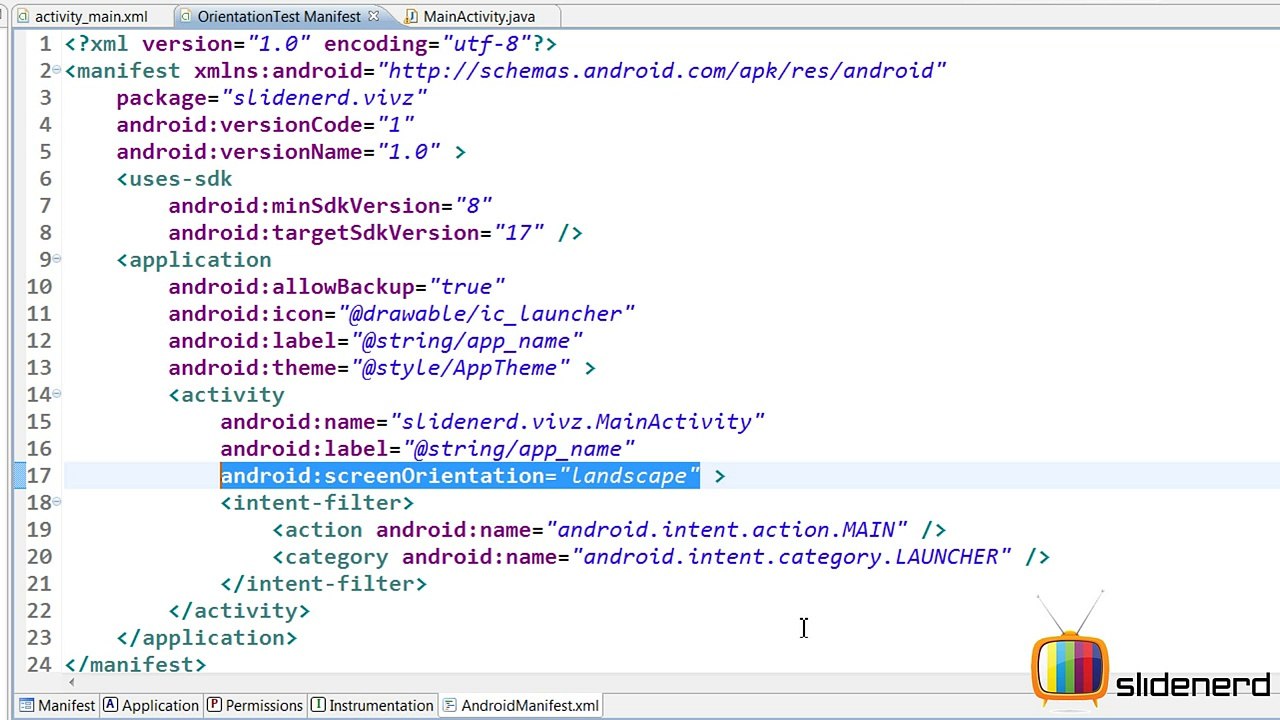1280x720 pixels.
Task: Click the android:name MainActivity attribute line
Action: (x=493, y=422)
